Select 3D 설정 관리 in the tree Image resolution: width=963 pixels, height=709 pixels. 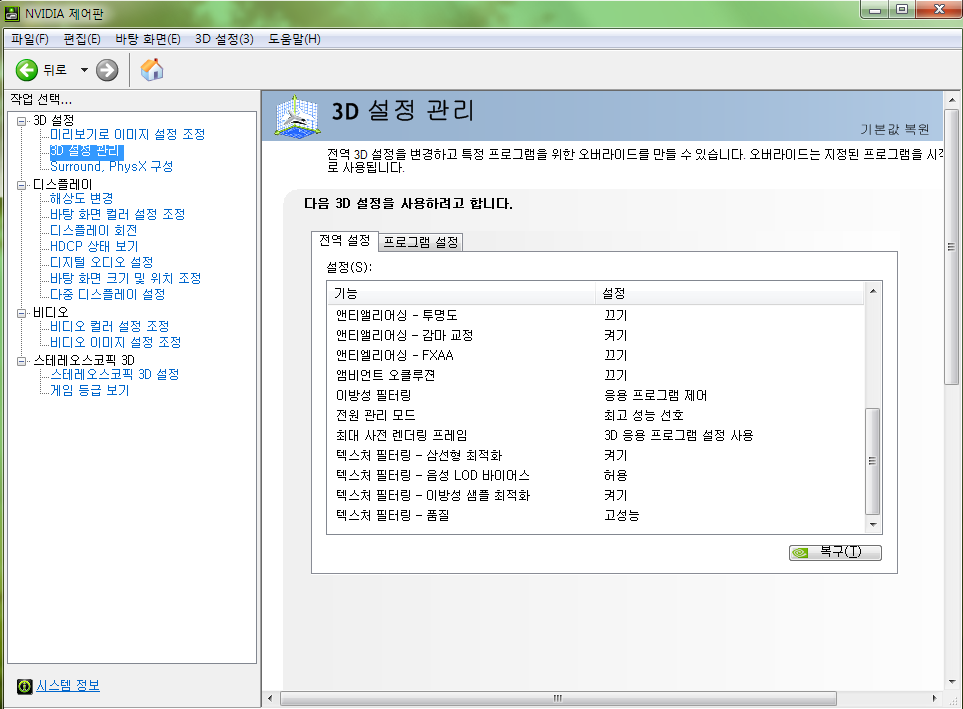(x=86, y=151)
